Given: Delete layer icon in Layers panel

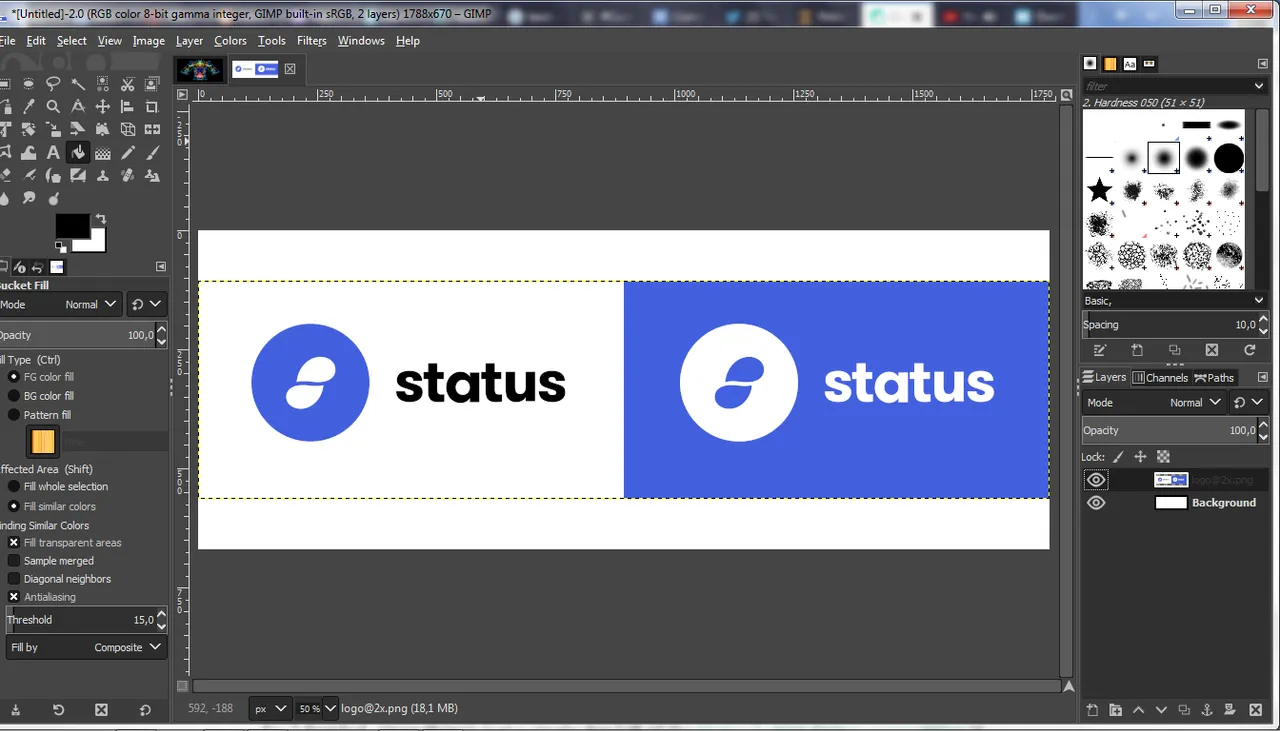Looking at the screenshot, I should click(1256, 710).
